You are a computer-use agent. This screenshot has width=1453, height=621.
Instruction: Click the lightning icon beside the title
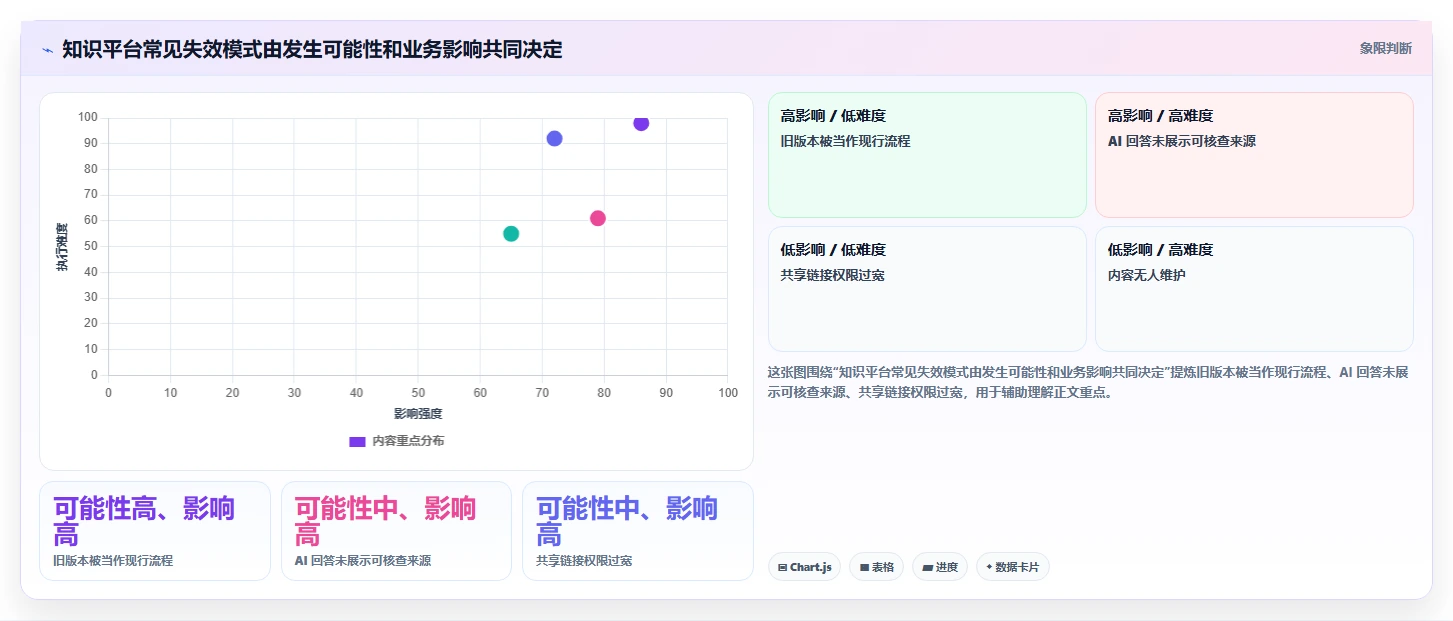pos(47,49)
